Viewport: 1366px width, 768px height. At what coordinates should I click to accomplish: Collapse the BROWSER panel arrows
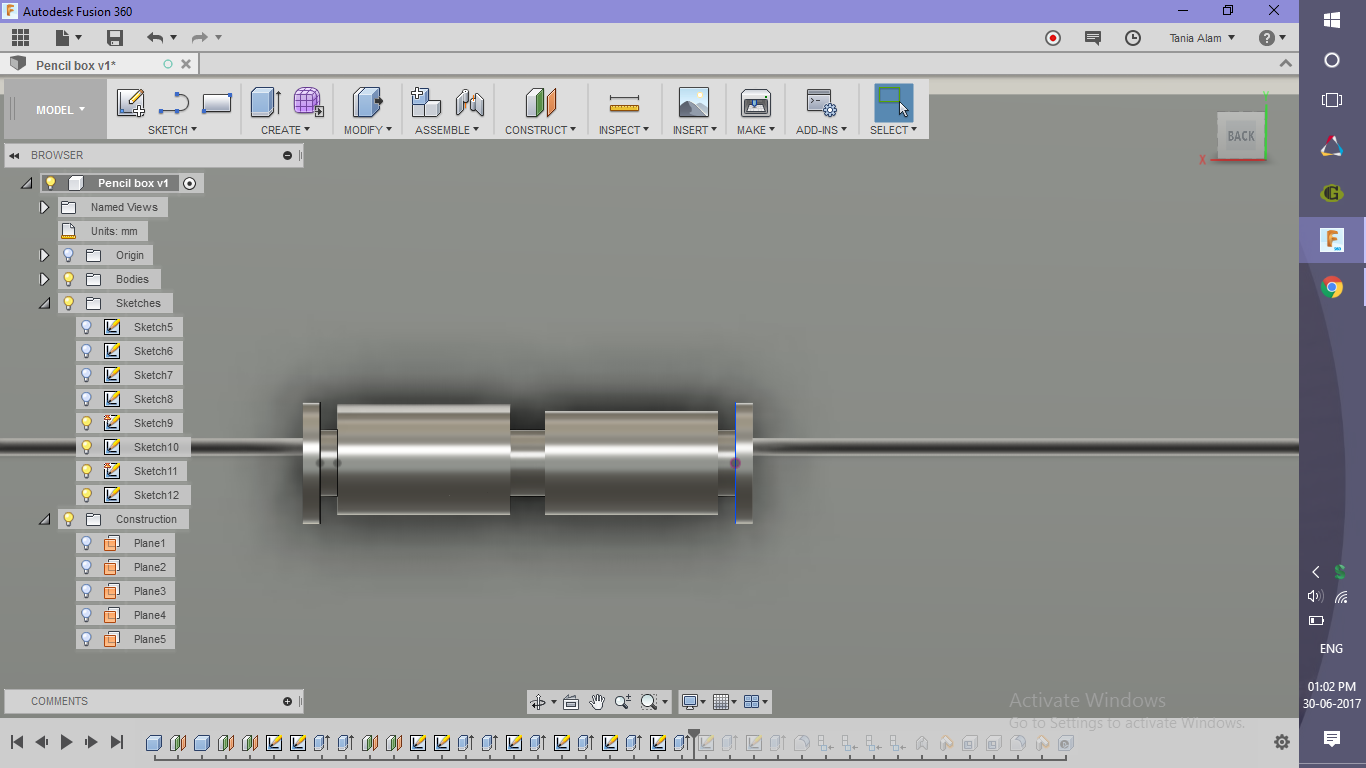tap(15, 155)
